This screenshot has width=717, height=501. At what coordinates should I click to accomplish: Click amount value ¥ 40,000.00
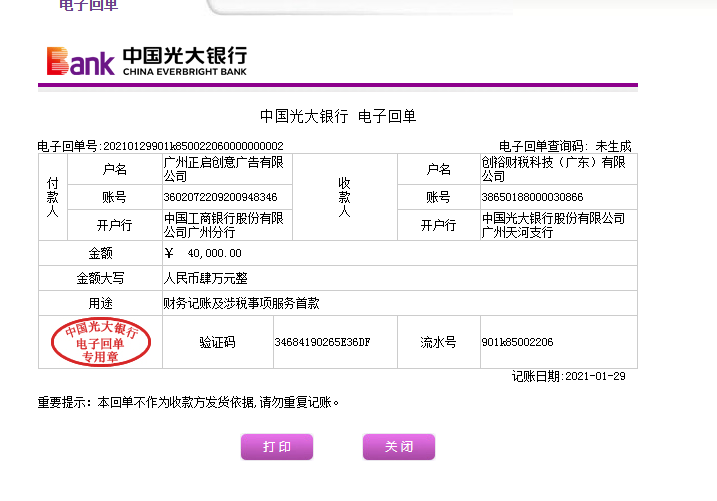[x=203, y=253]
